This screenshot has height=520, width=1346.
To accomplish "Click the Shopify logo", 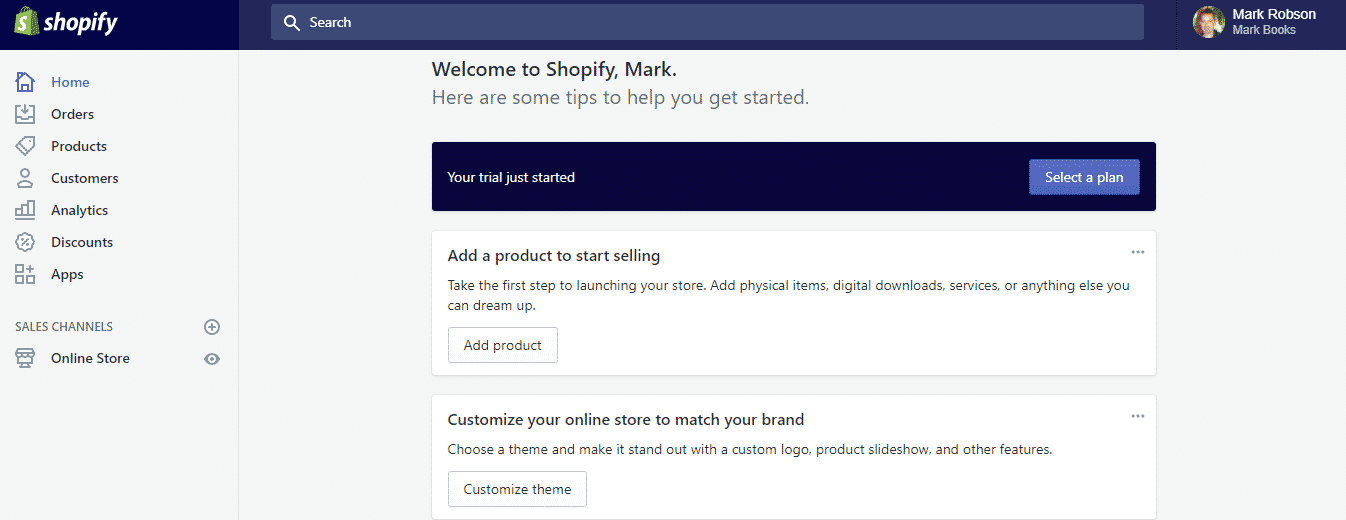I will [66, 23].
